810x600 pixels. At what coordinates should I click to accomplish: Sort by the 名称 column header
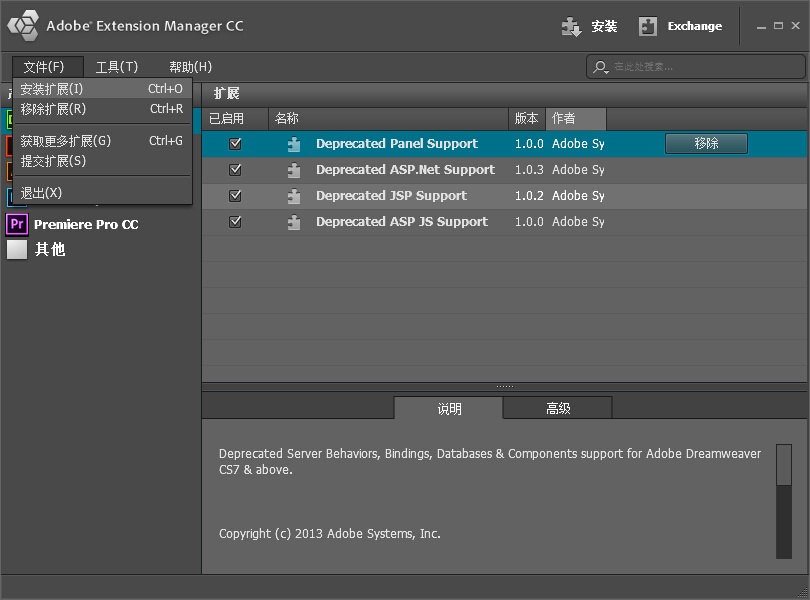388,119
